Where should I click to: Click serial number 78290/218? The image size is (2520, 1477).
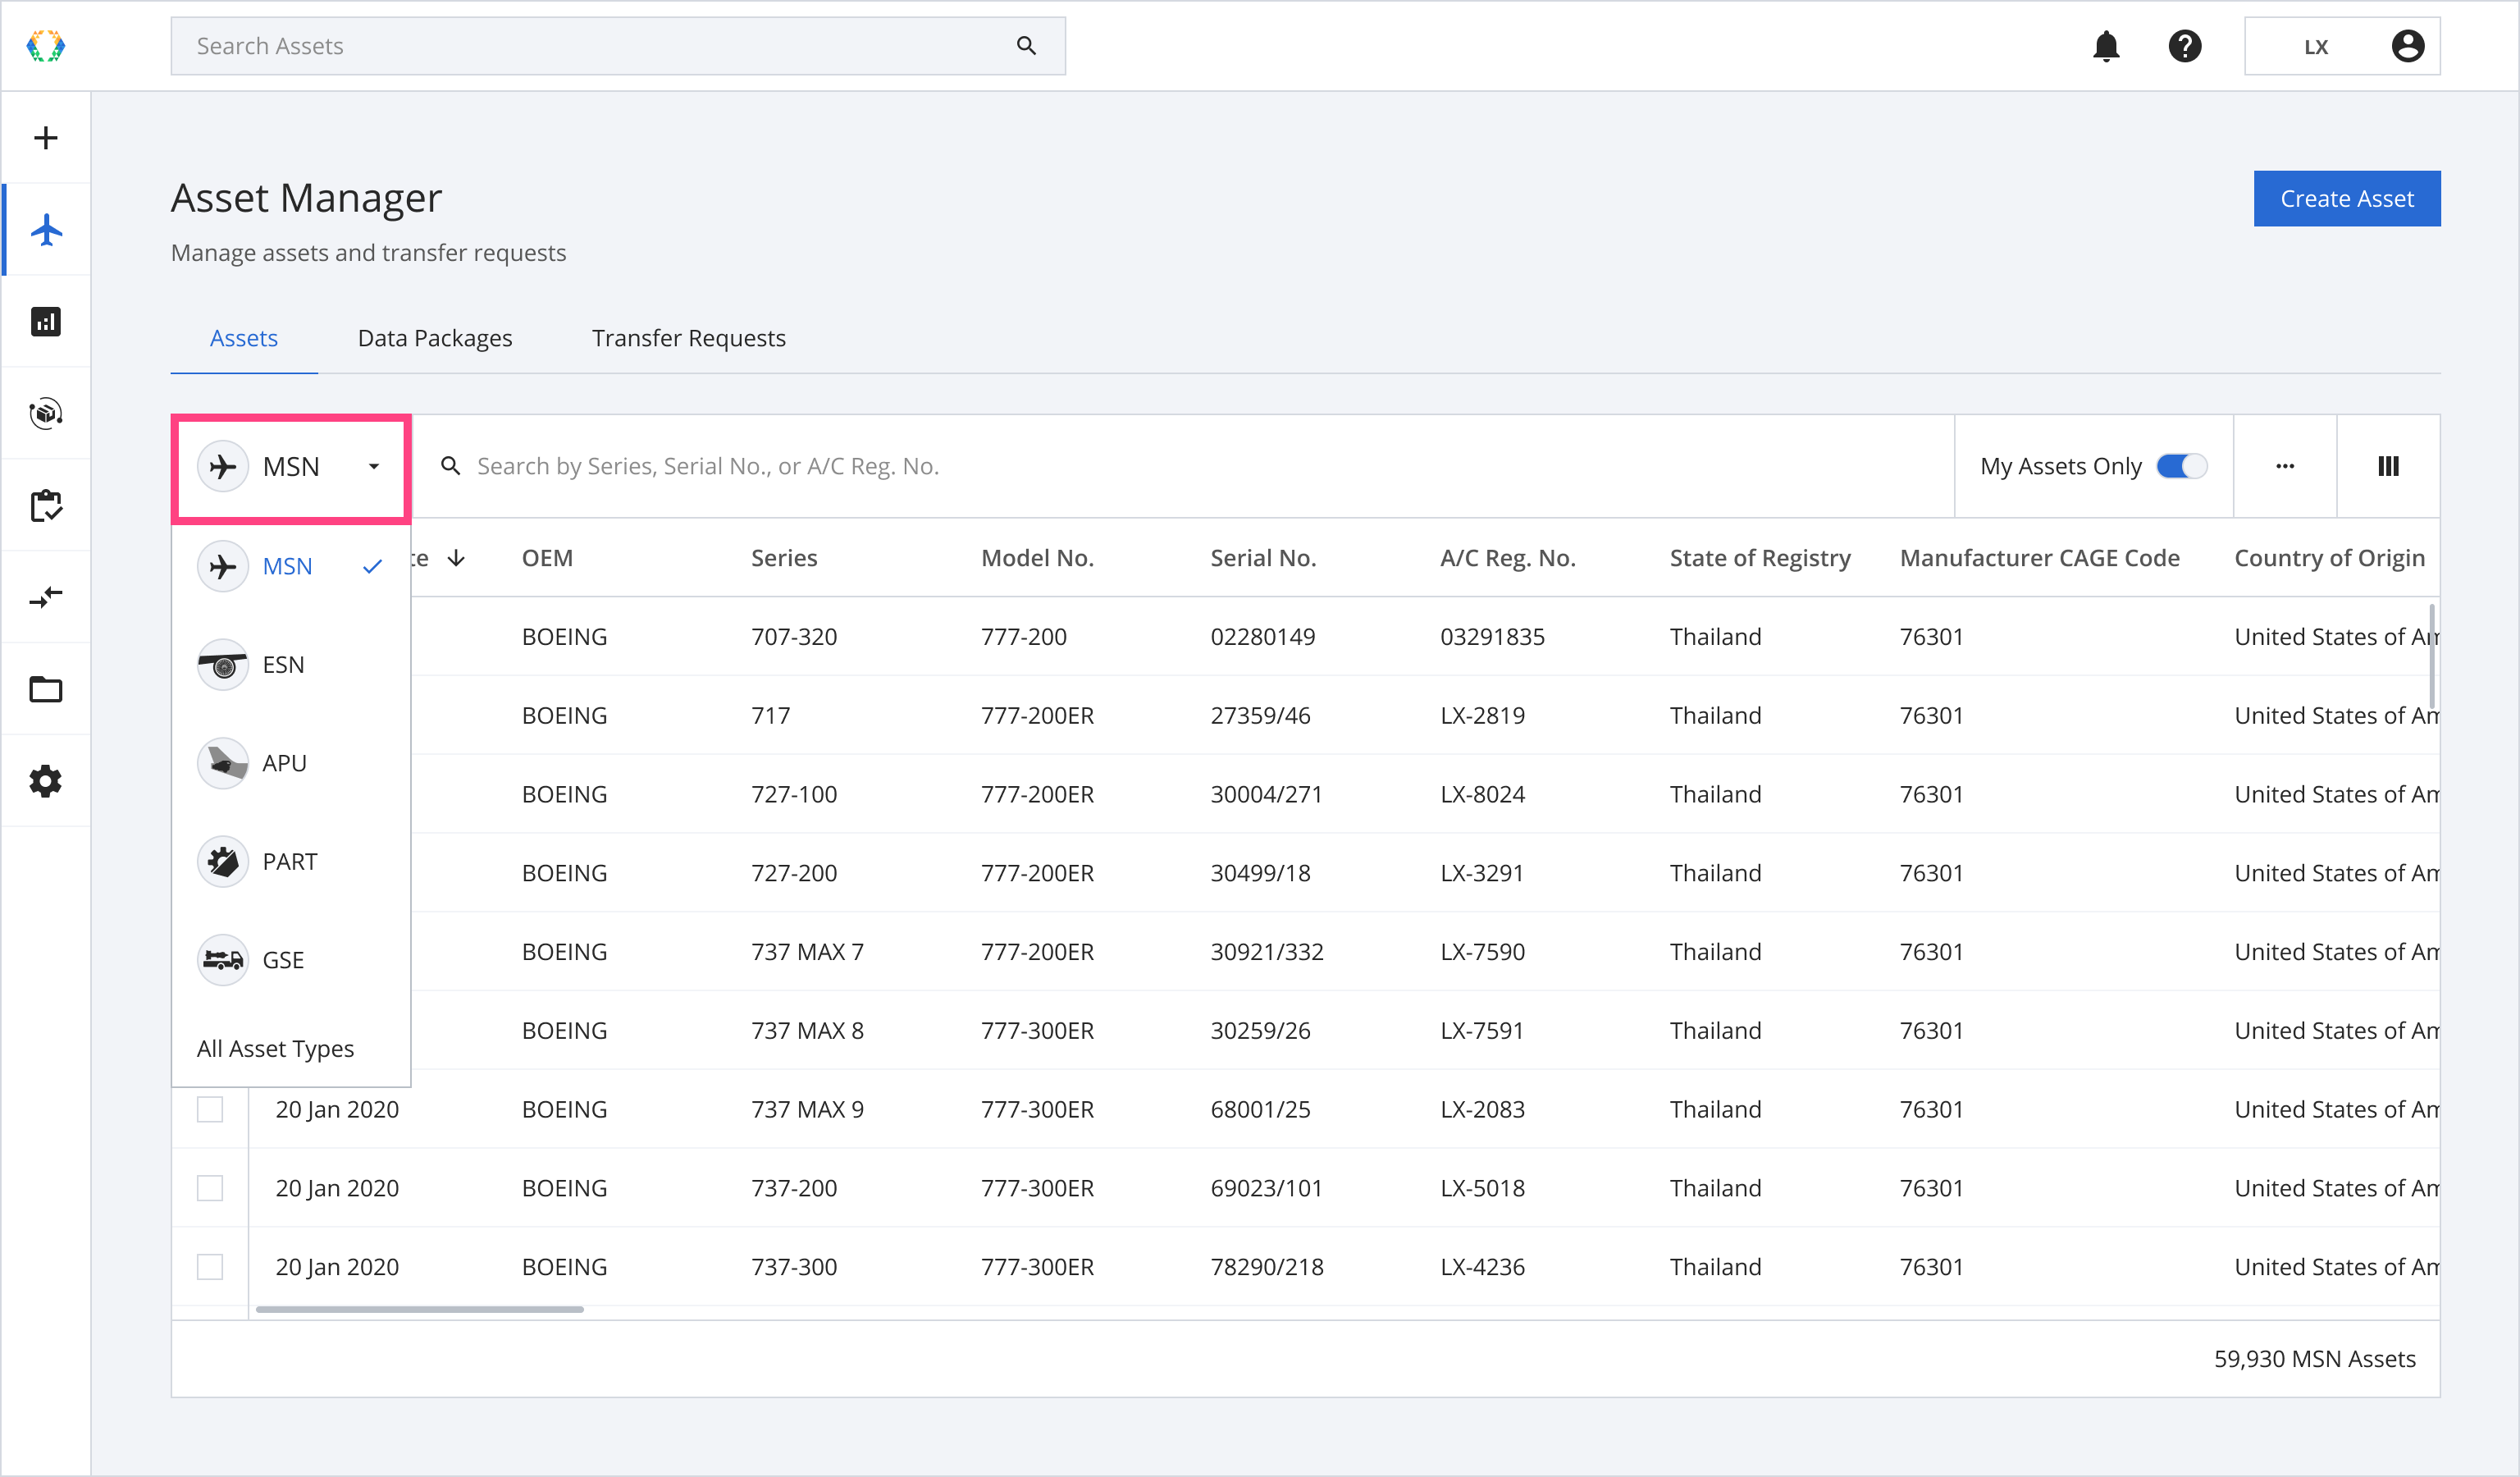point(1267,1267)
